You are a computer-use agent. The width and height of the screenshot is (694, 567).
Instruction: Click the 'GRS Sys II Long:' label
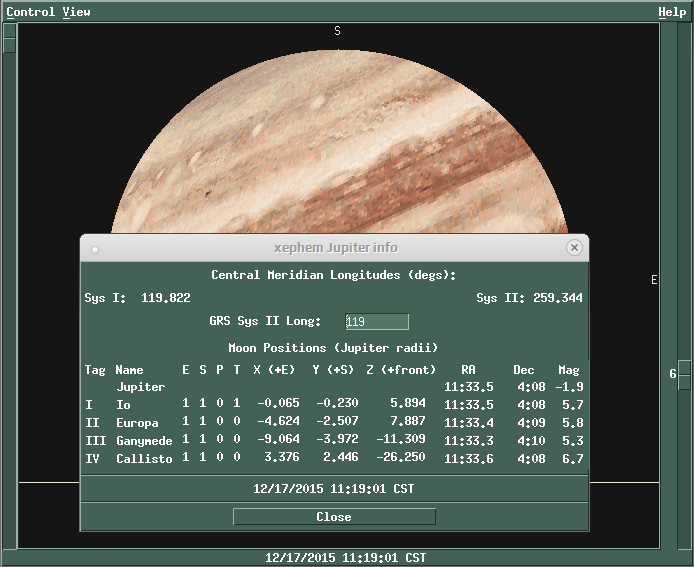pyautogui.click(x=265, y=320)
